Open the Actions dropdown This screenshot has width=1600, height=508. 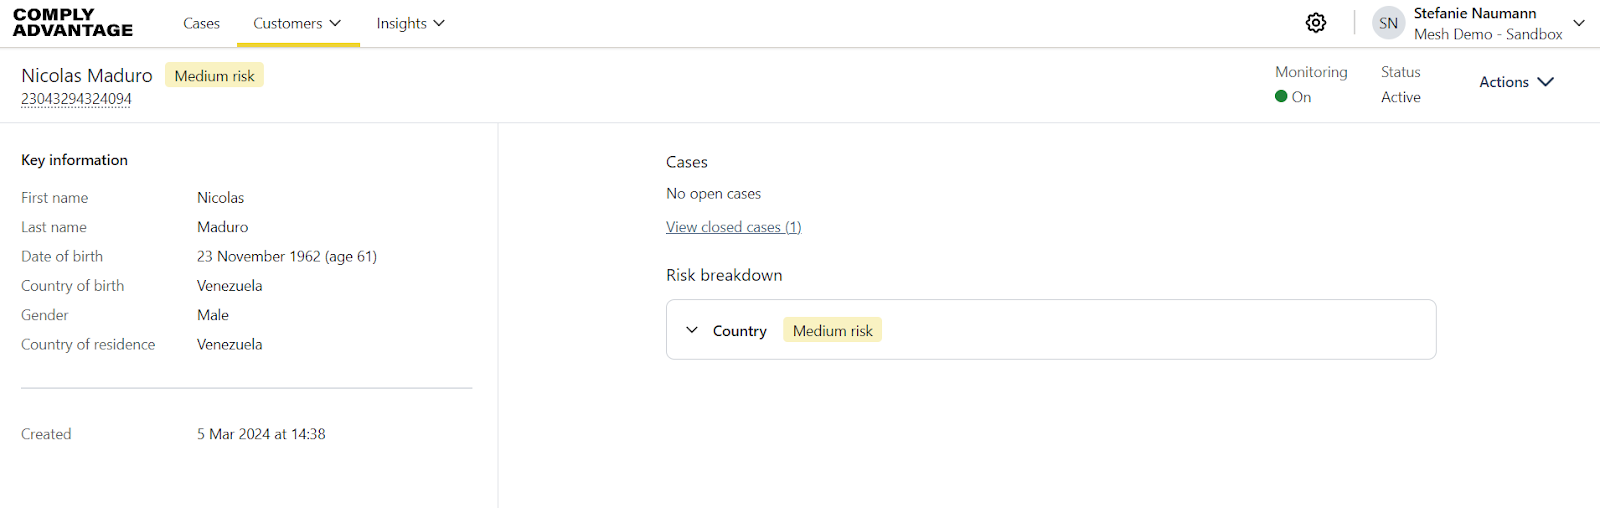[1516, 82]
